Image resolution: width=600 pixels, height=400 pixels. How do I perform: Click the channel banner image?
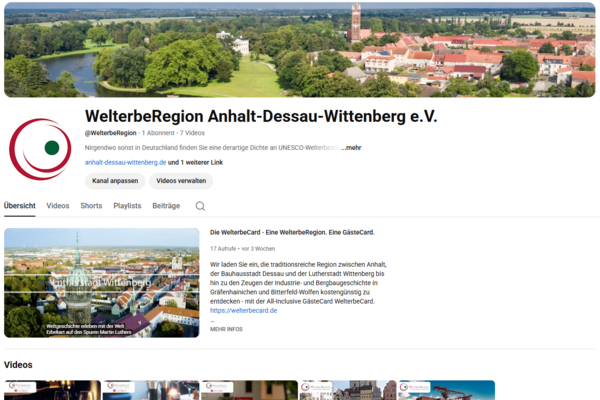coord(300,50)
